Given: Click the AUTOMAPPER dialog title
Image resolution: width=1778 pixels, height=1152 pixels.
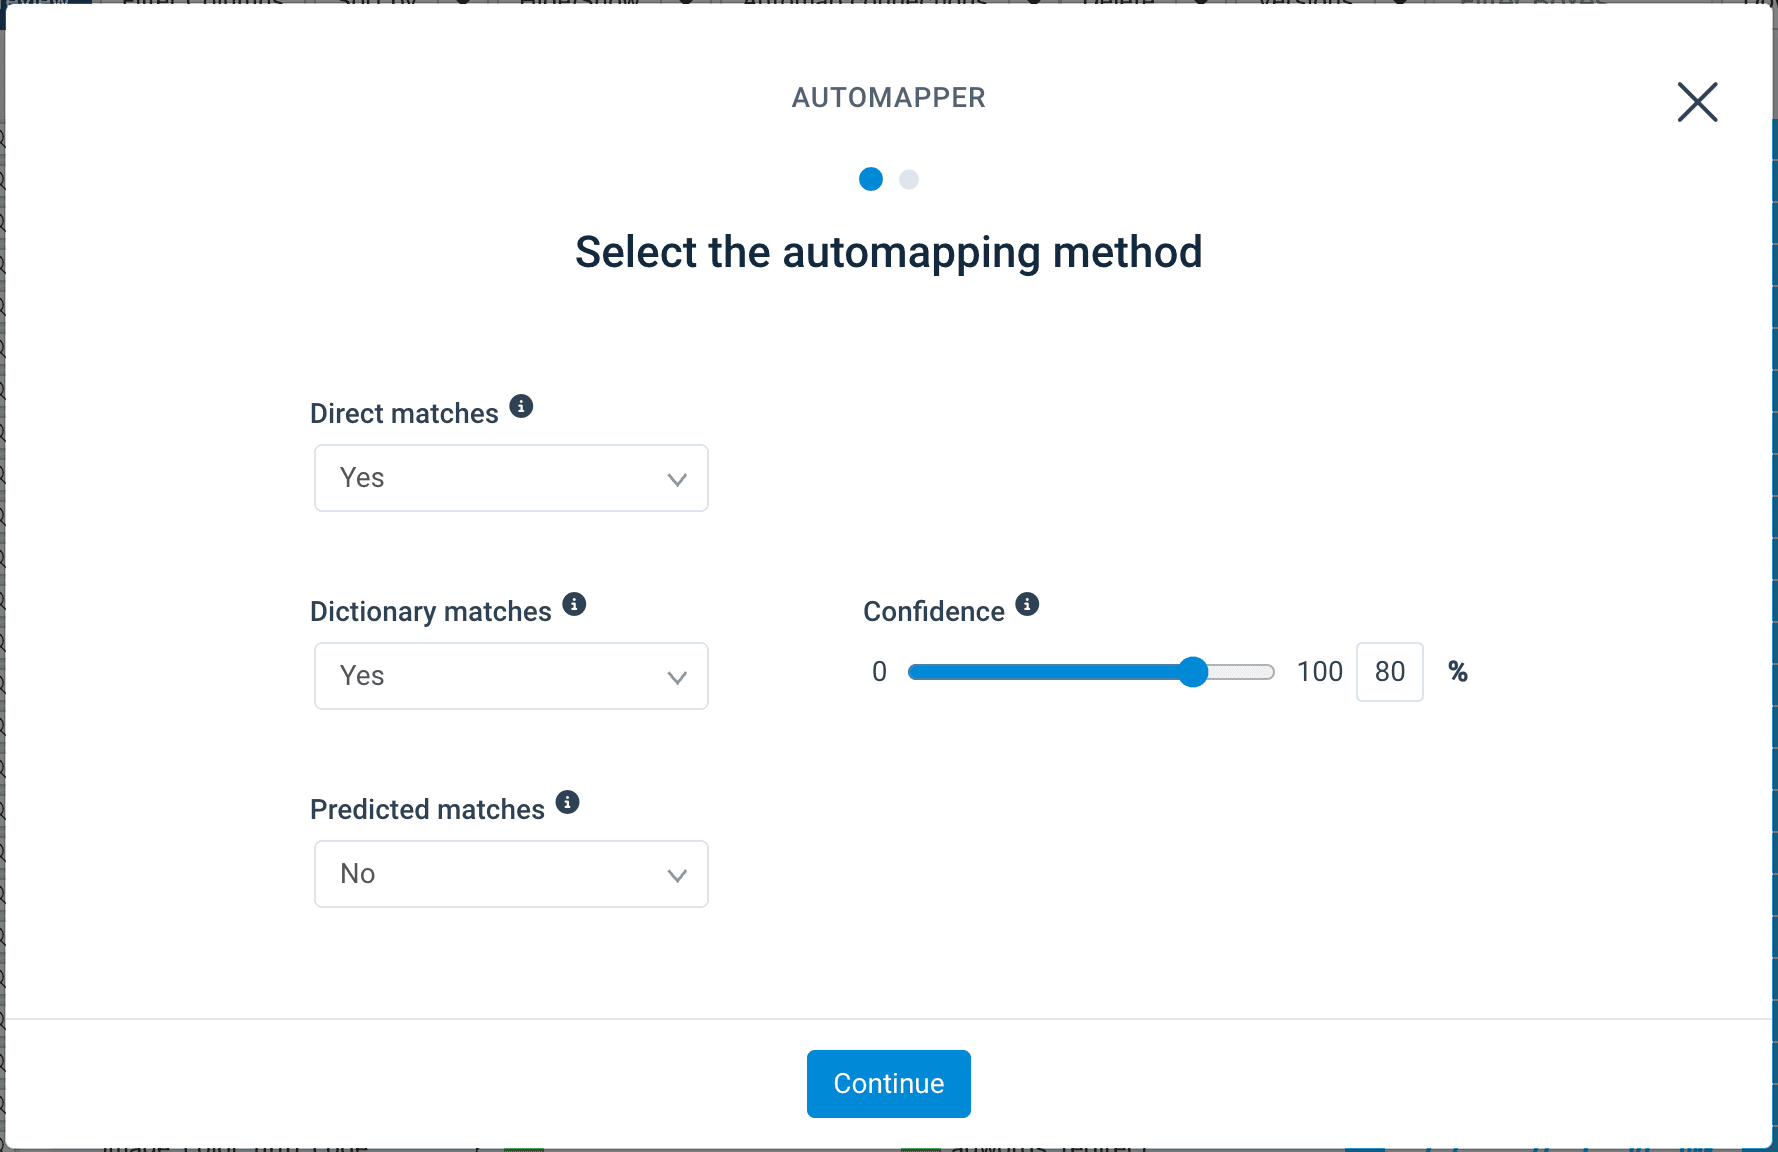Looking at the screenshot, I should click(888, 98).
